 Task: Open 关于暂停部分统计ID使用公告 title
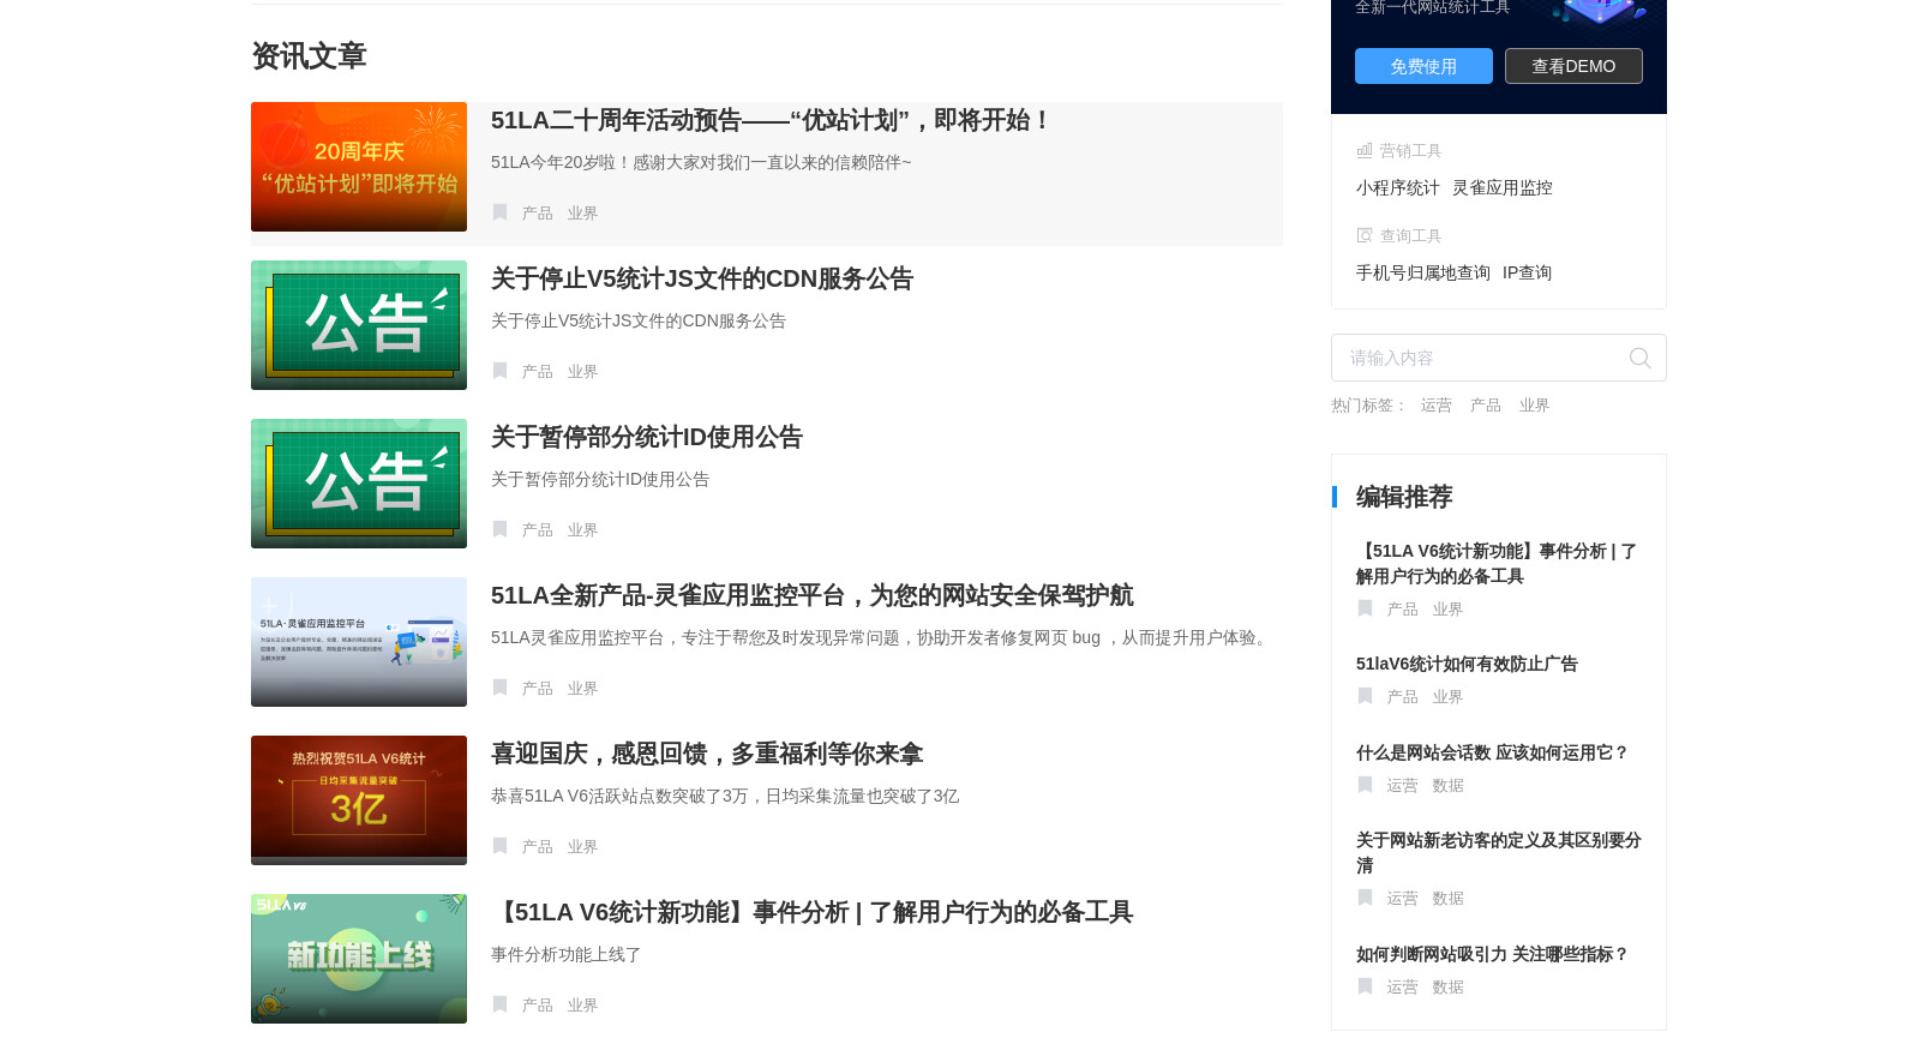647,437
